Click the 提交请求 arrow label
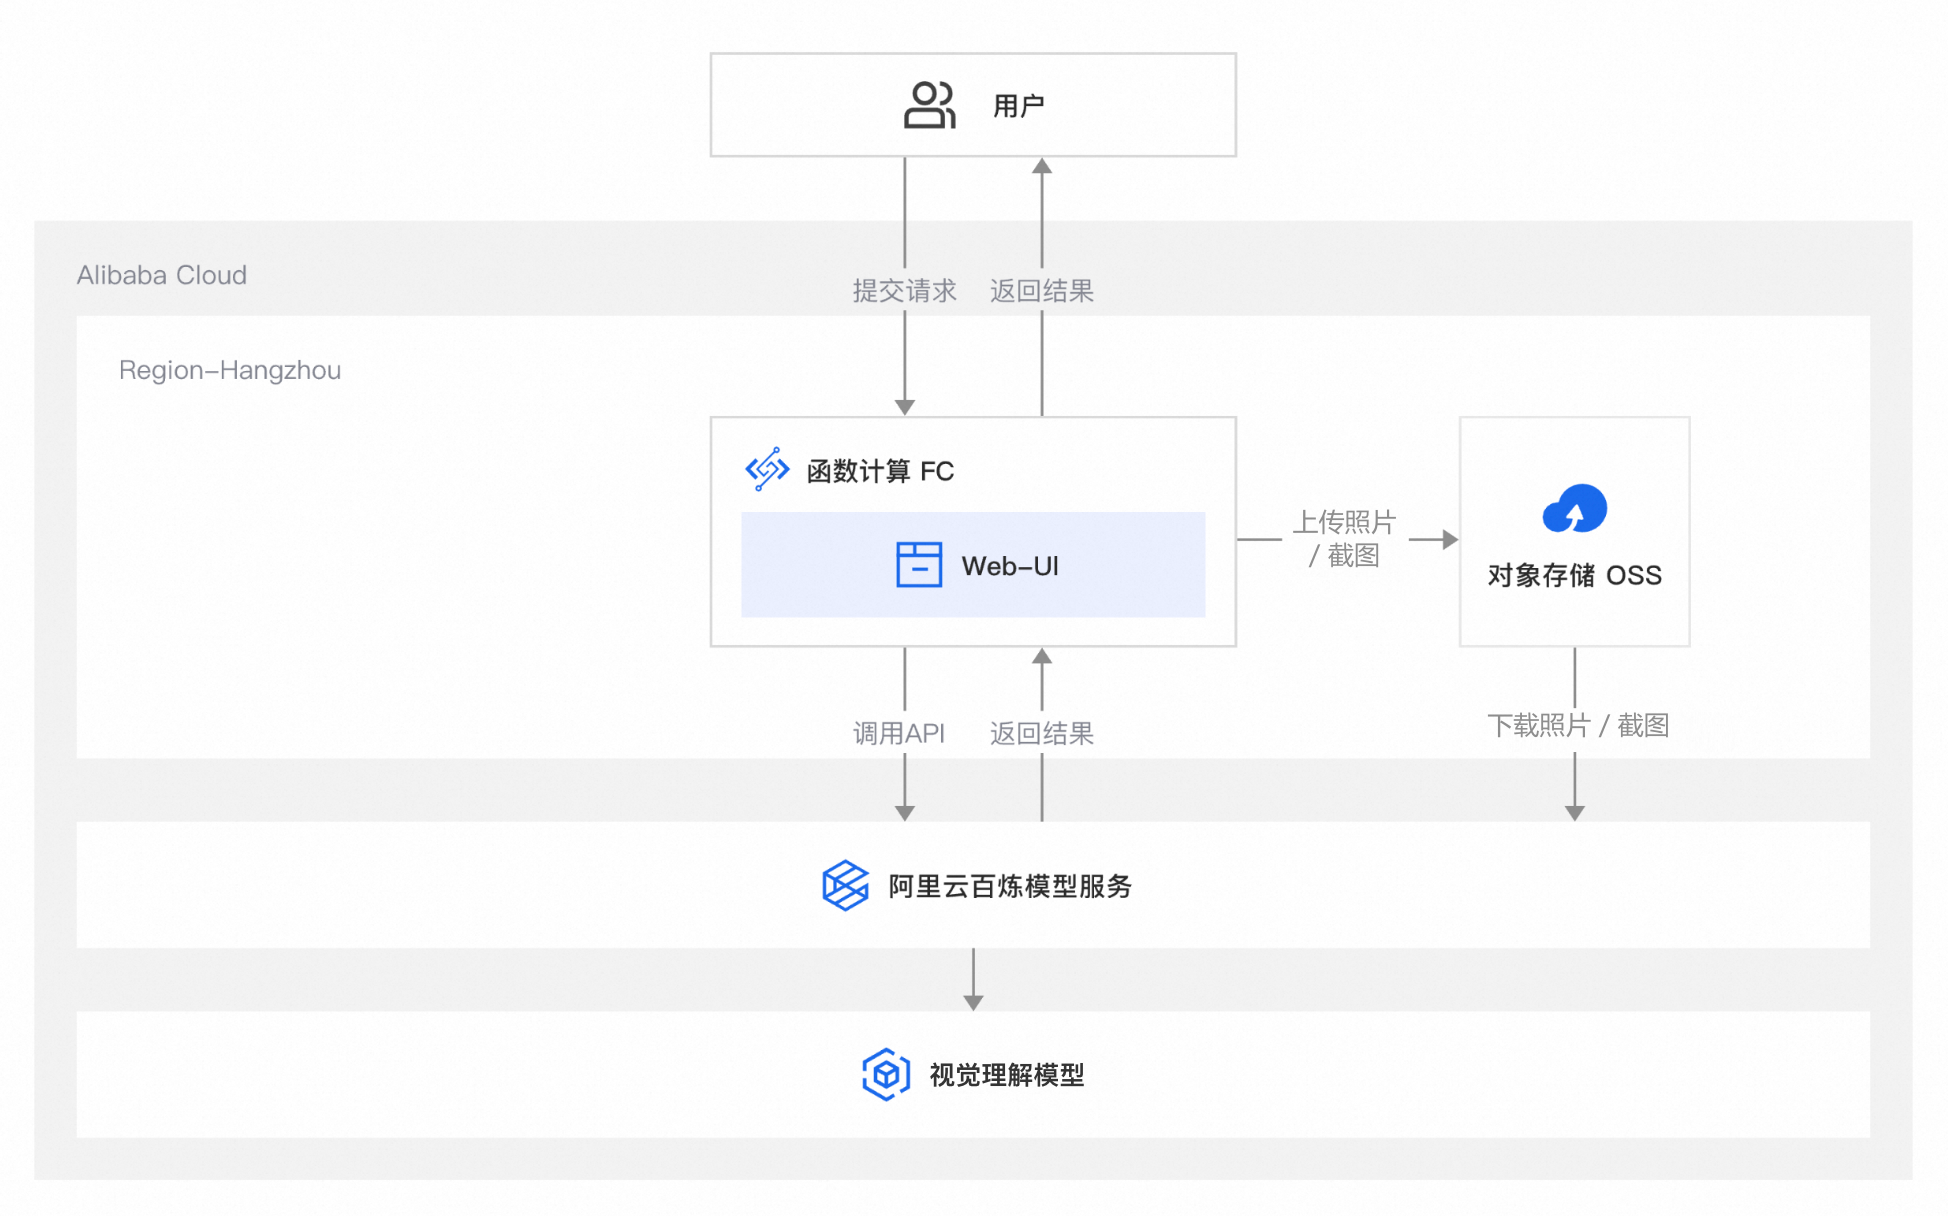This screenshot has height=1216, width=1948. 904,291
